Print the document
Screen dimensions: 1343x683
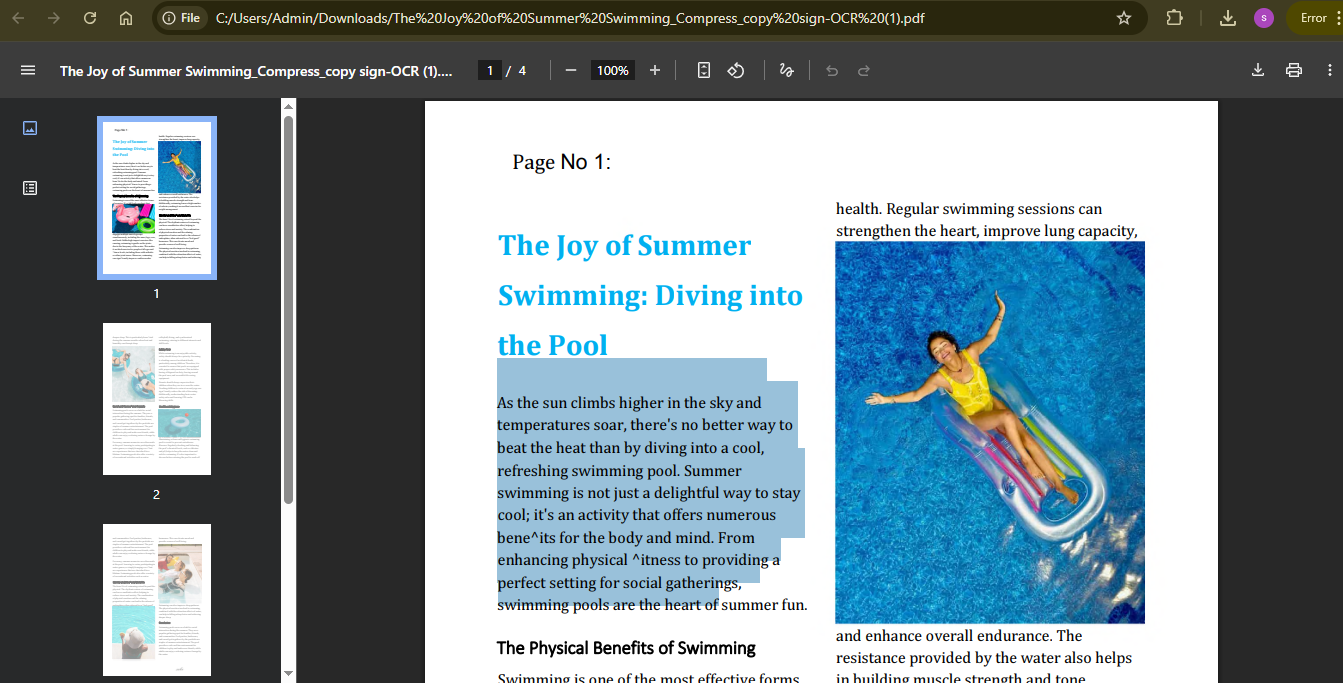1294,70
